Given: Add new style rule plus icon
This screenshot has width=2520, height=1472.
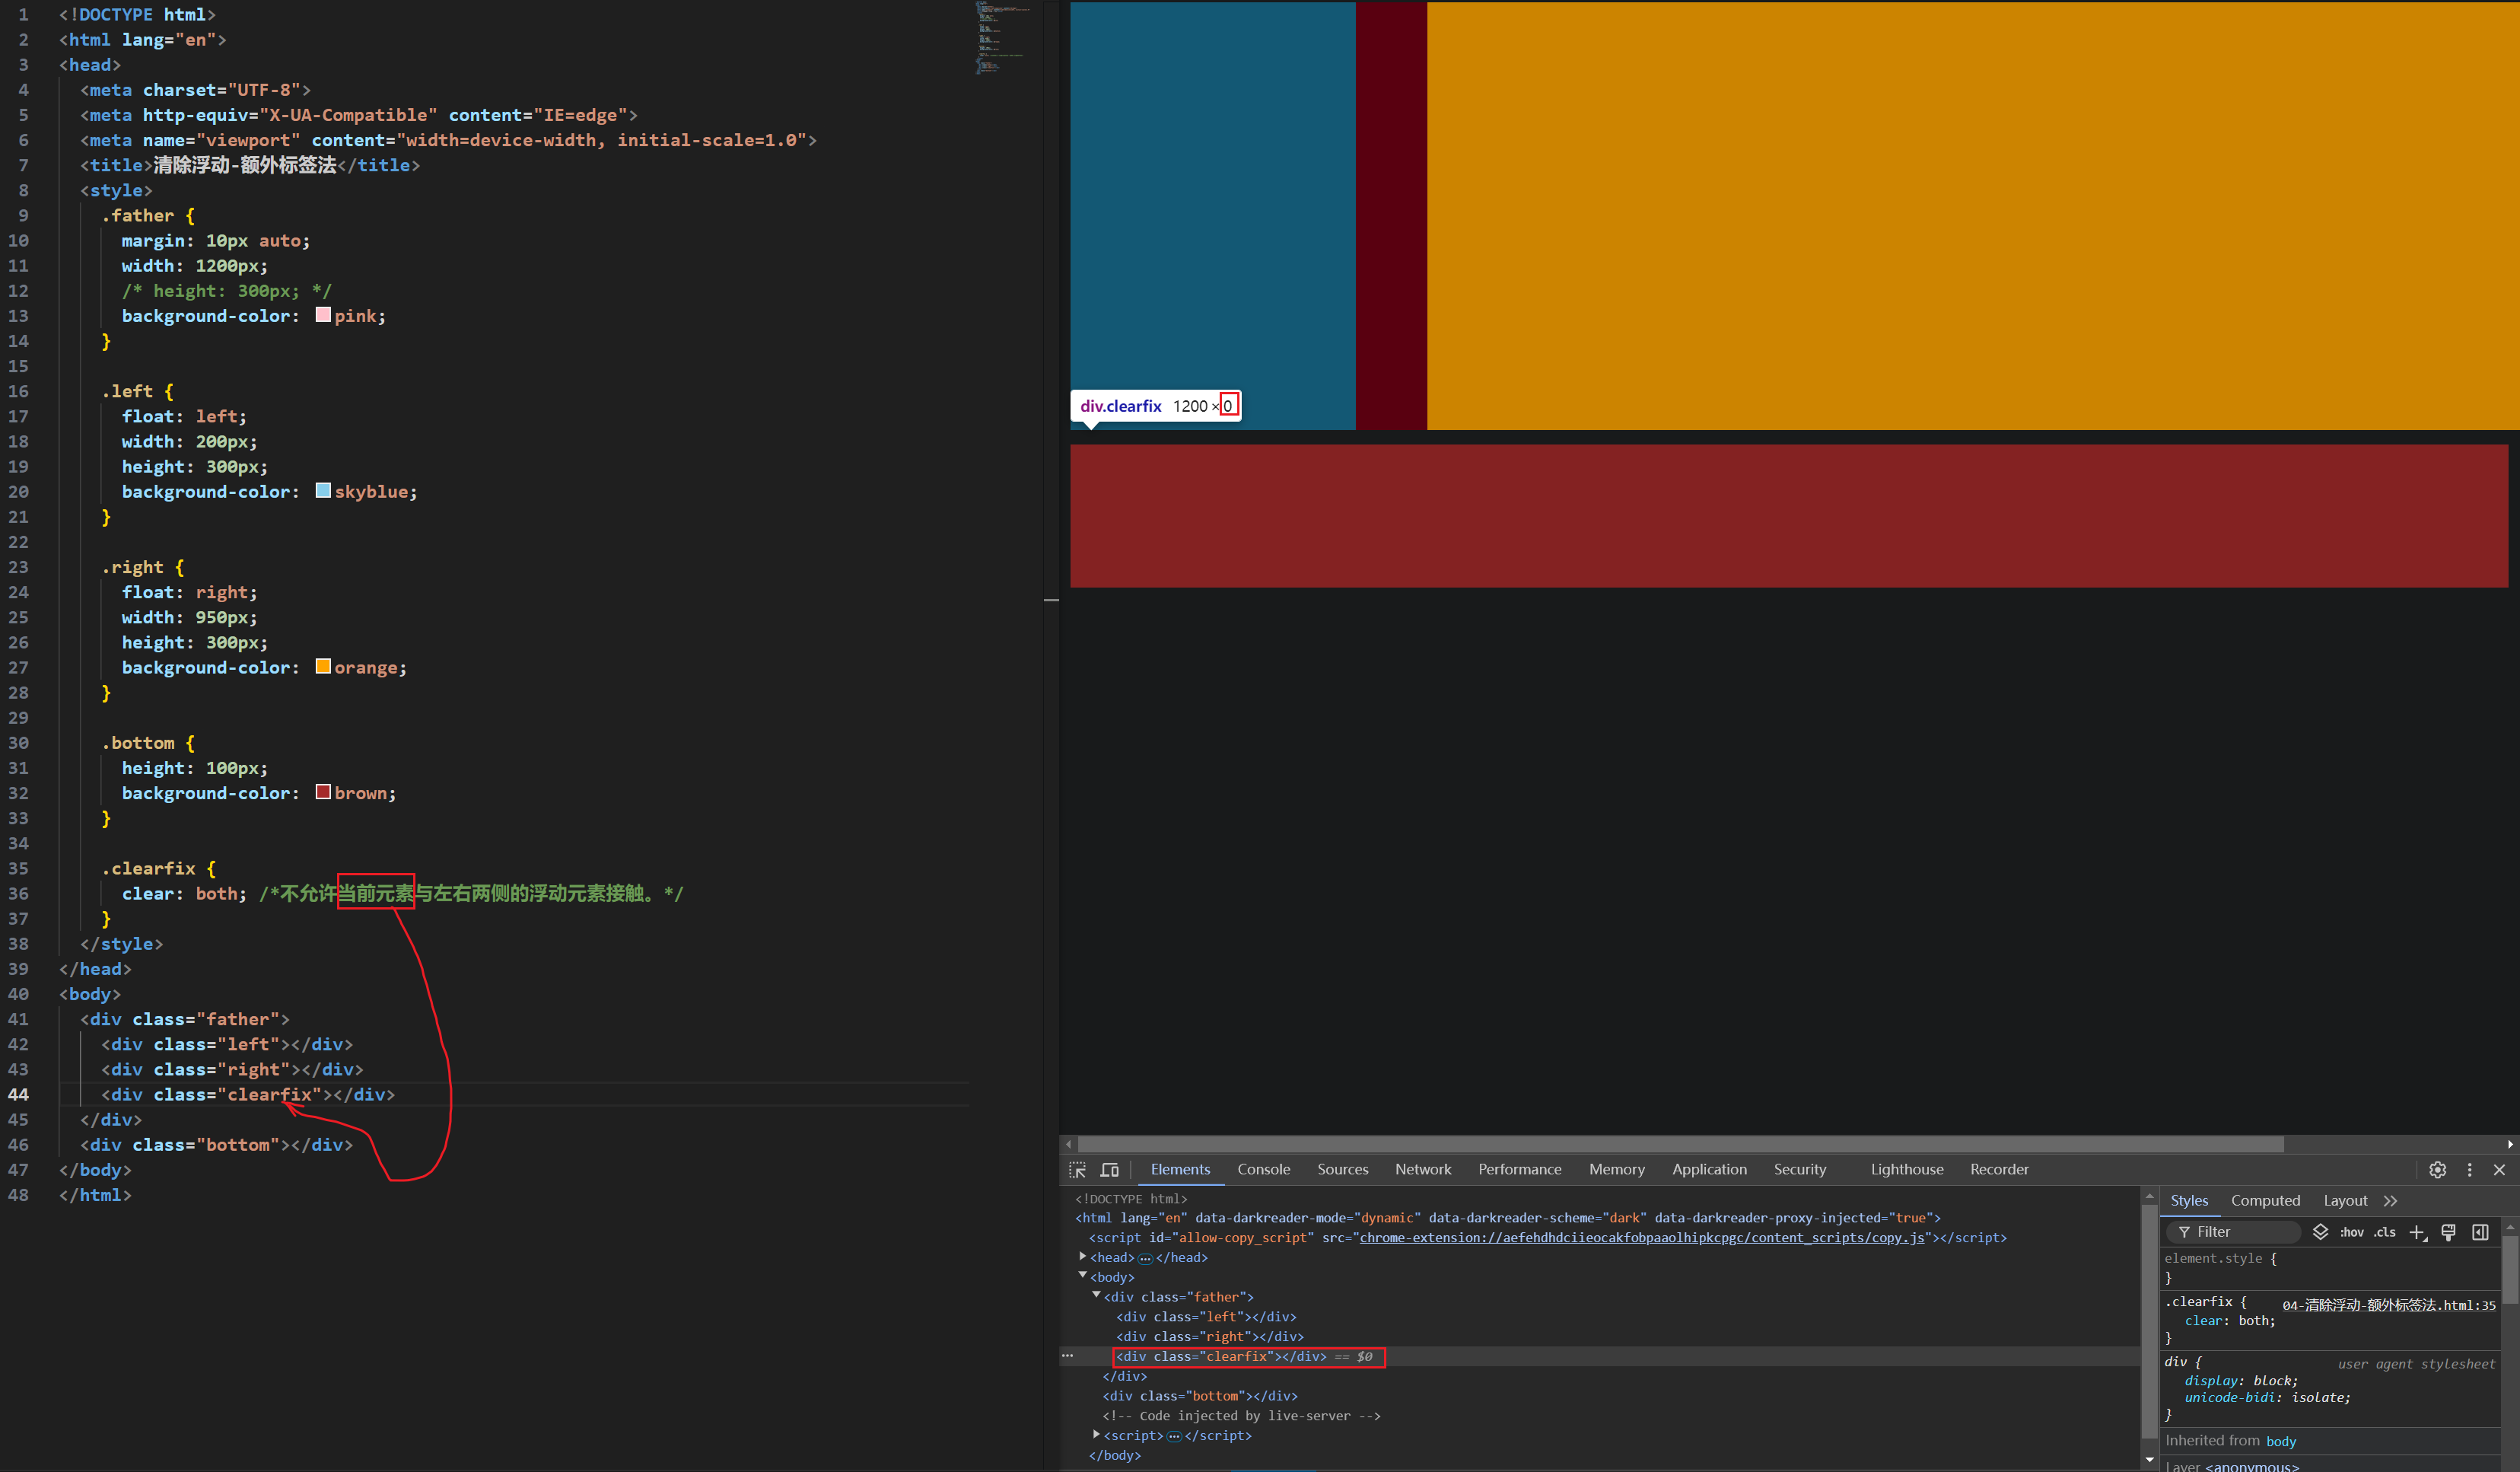Looking at the screenshot, I should click(x=2417, y=1232).
